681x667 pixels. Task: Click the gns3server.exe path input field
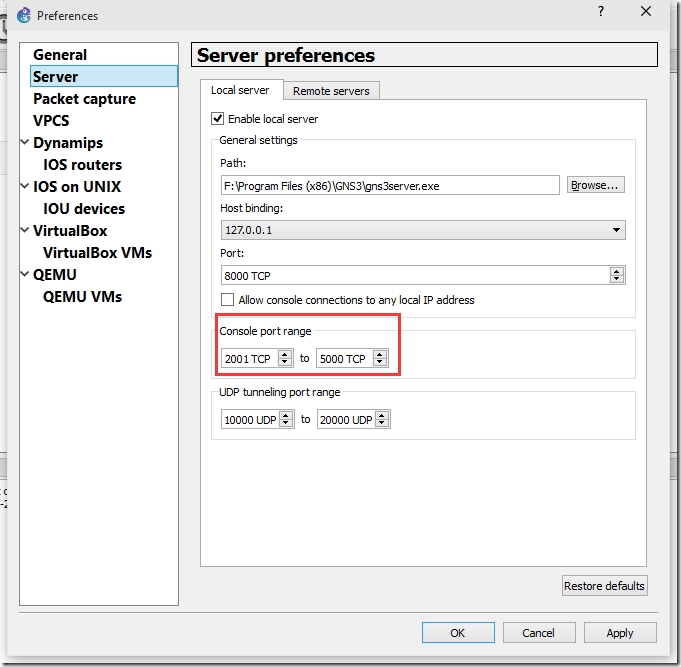(x=390, y=186)
